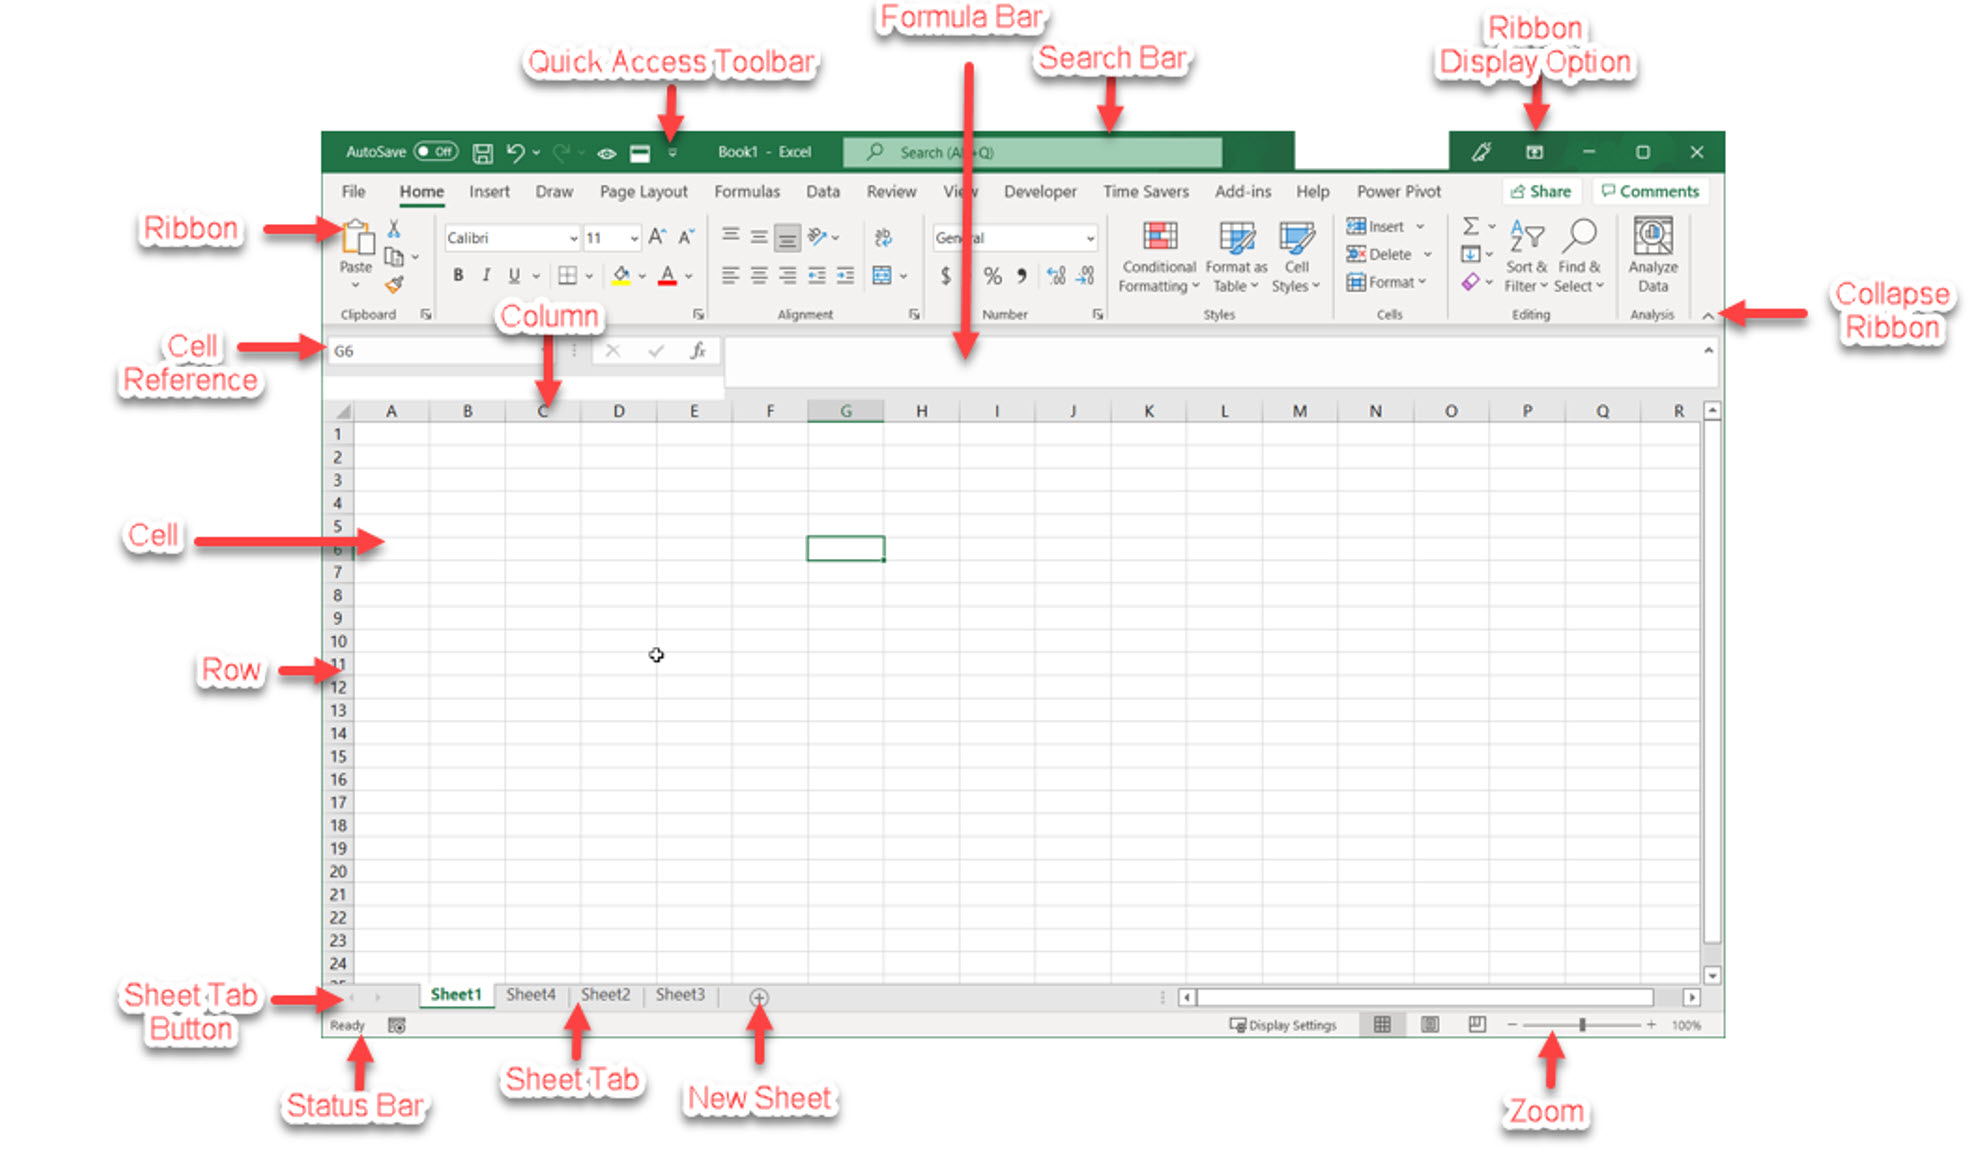
Task: Select the Format Painter brush icon
Action: point(395,285)
